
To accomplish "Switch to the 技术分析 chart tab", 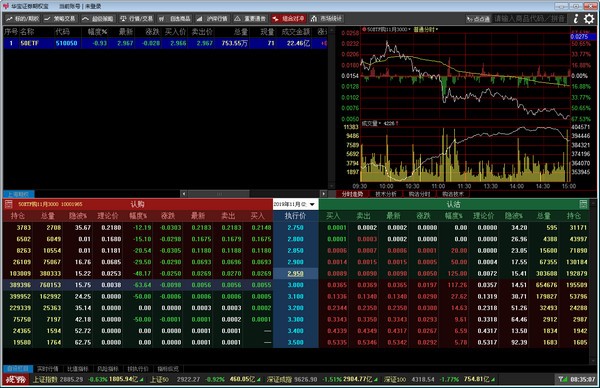I will [x=386, y=194].
